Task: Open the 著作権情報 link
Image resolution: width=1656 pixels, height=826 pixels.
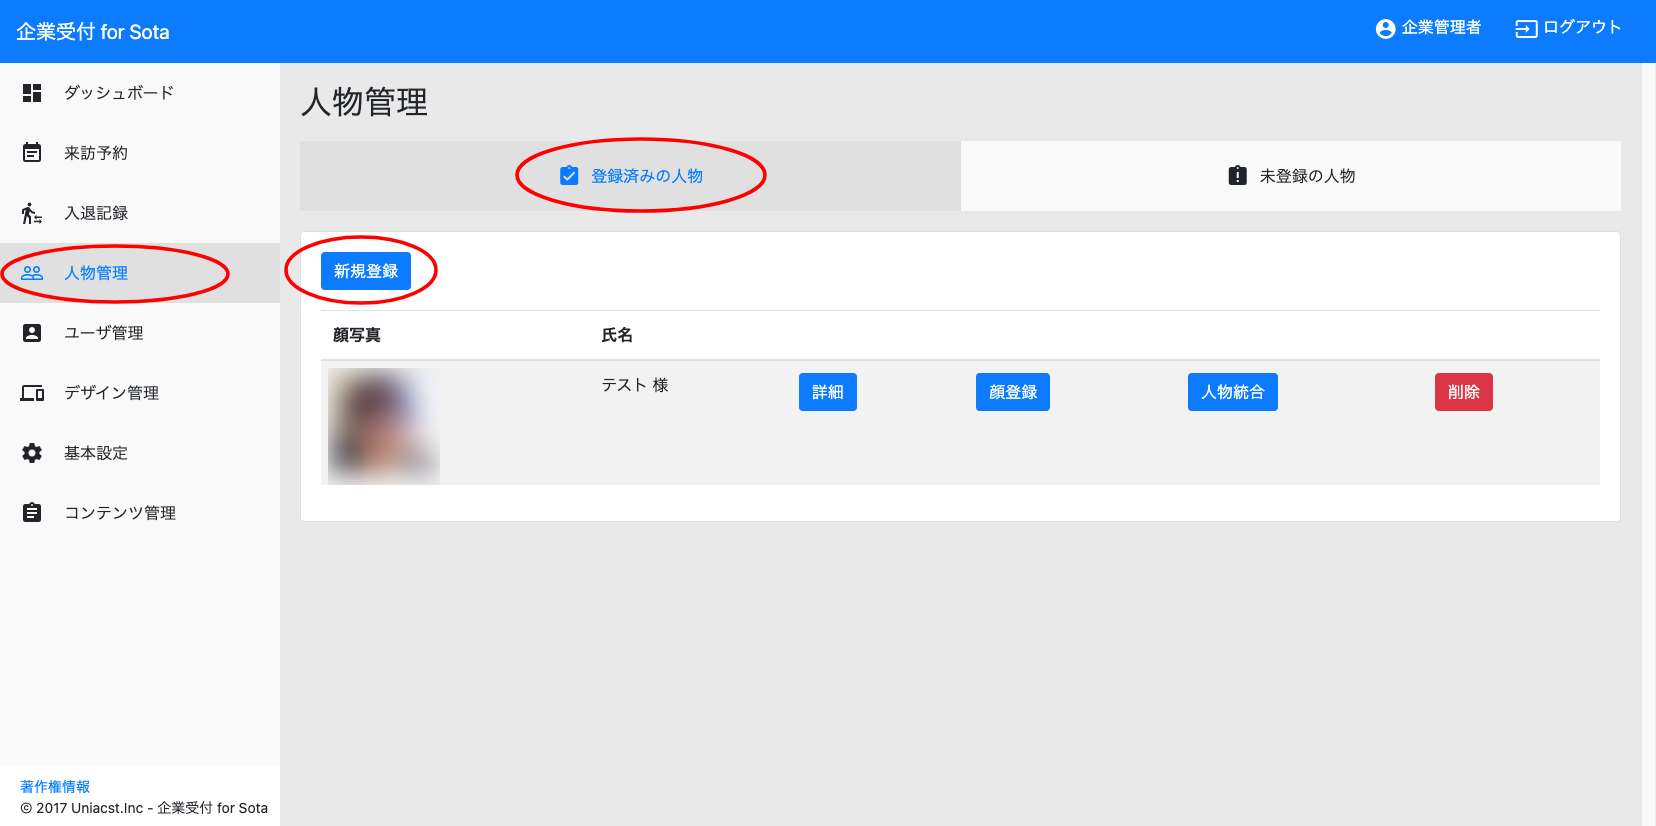Action: [x=55, y=787]
